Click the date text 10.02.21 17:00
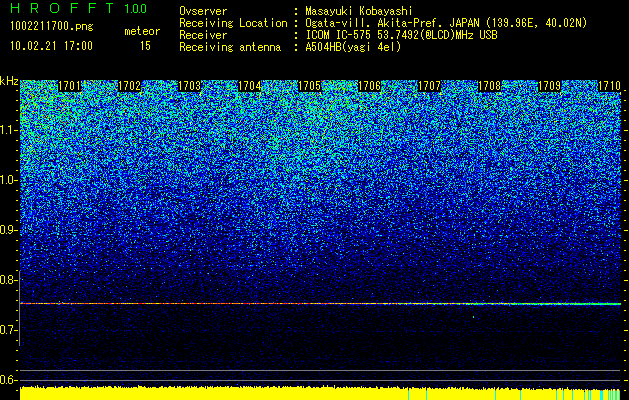 (x=51, y=46)
